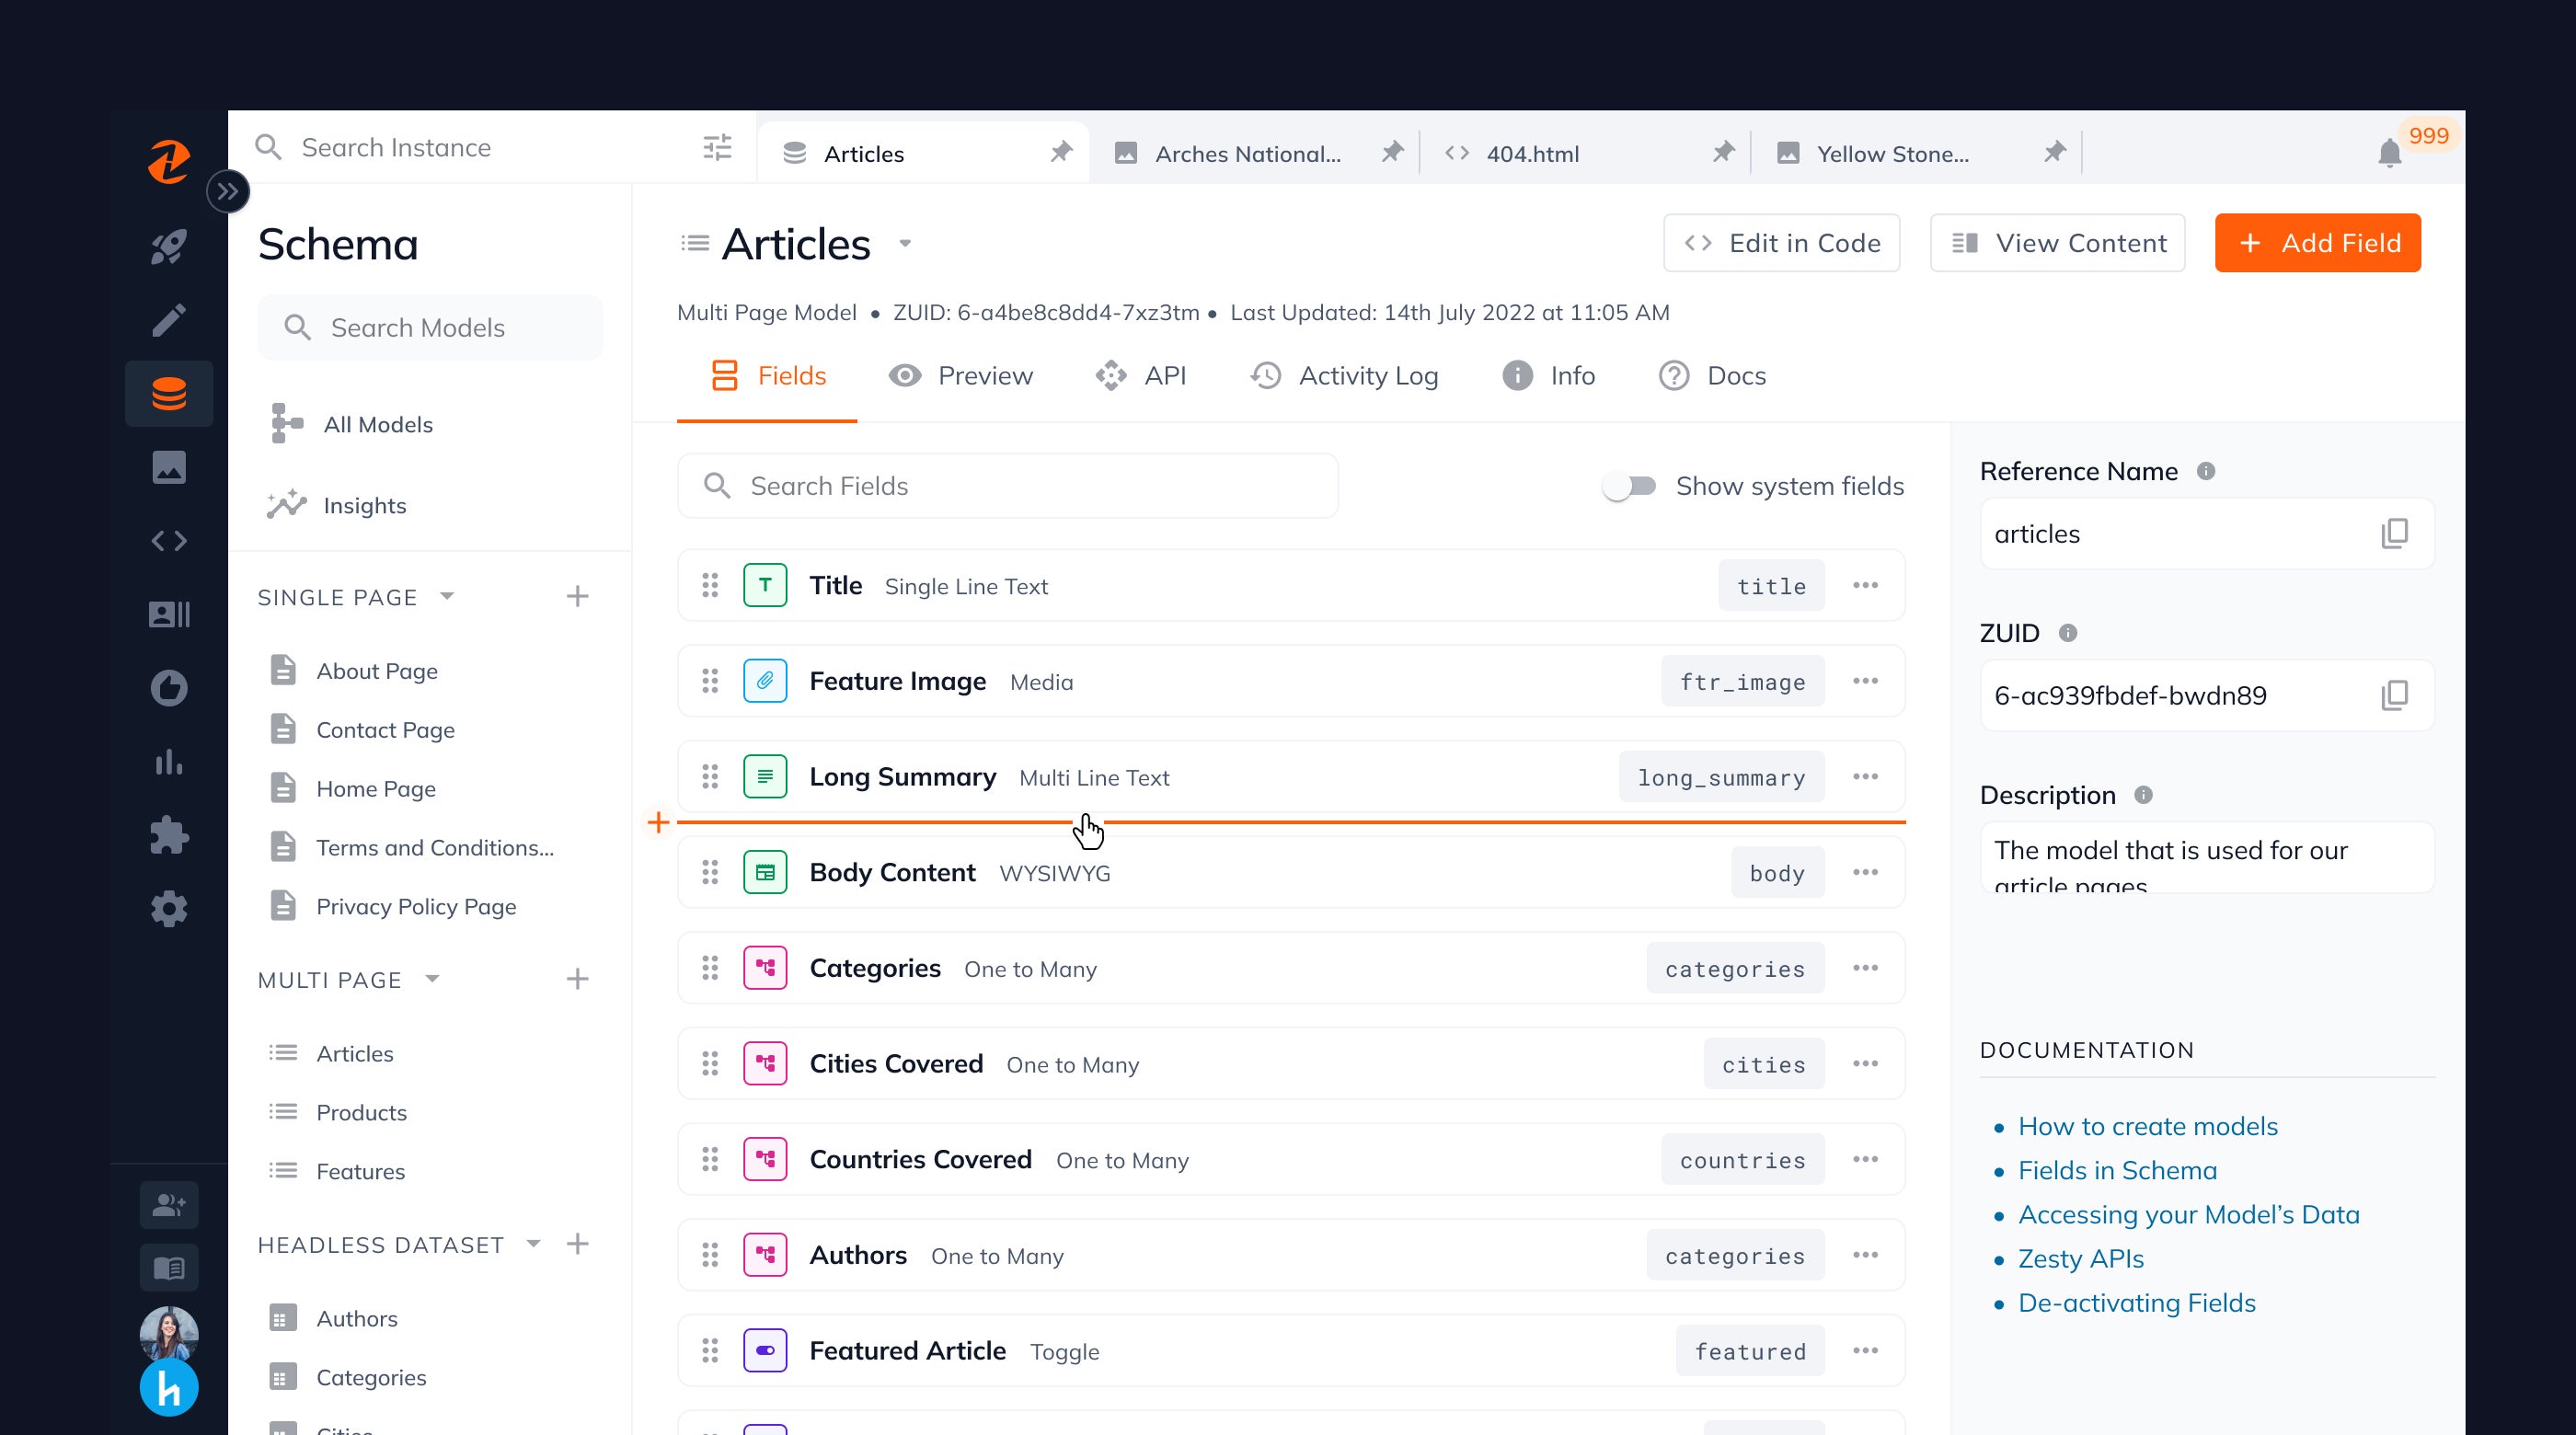
Task: Toggle the sidebar collapse arrow button
Action: [228, 190]
